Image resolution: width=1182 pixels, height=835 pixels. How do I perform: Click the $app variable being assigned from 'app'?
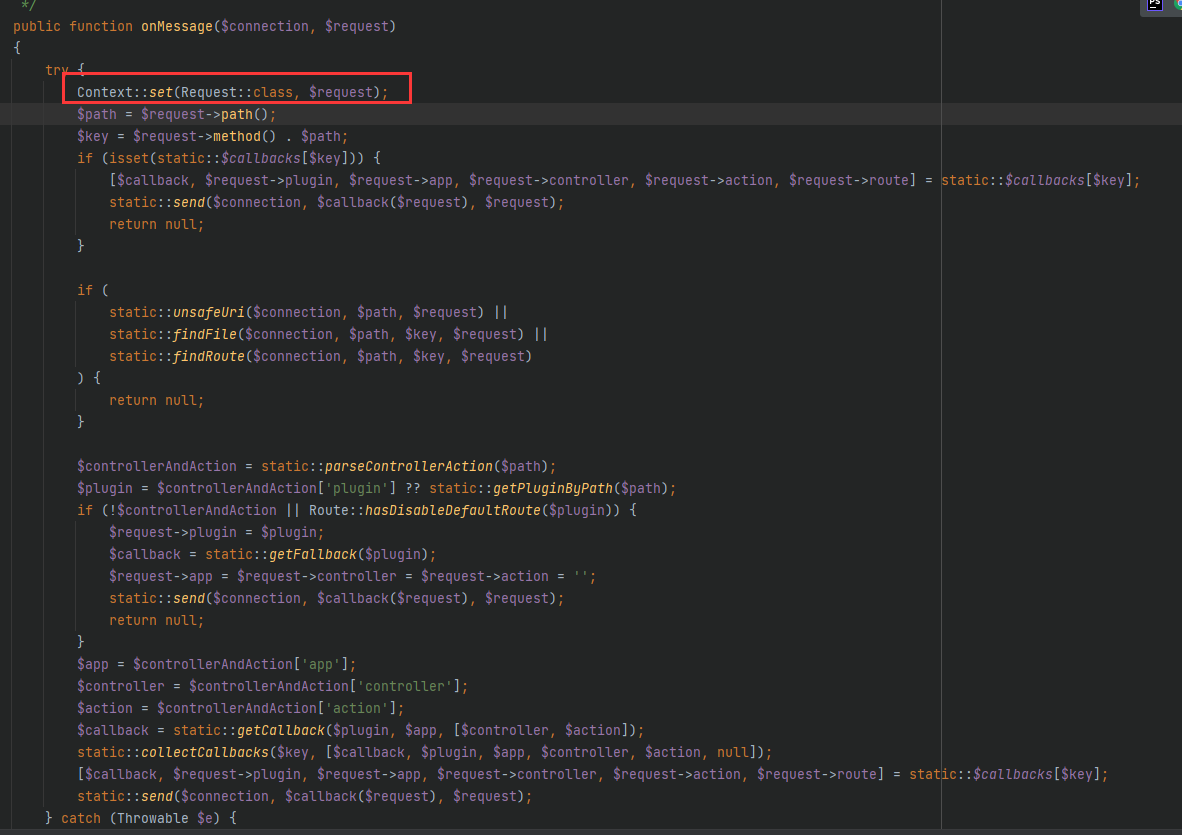(x=93, y=664)
